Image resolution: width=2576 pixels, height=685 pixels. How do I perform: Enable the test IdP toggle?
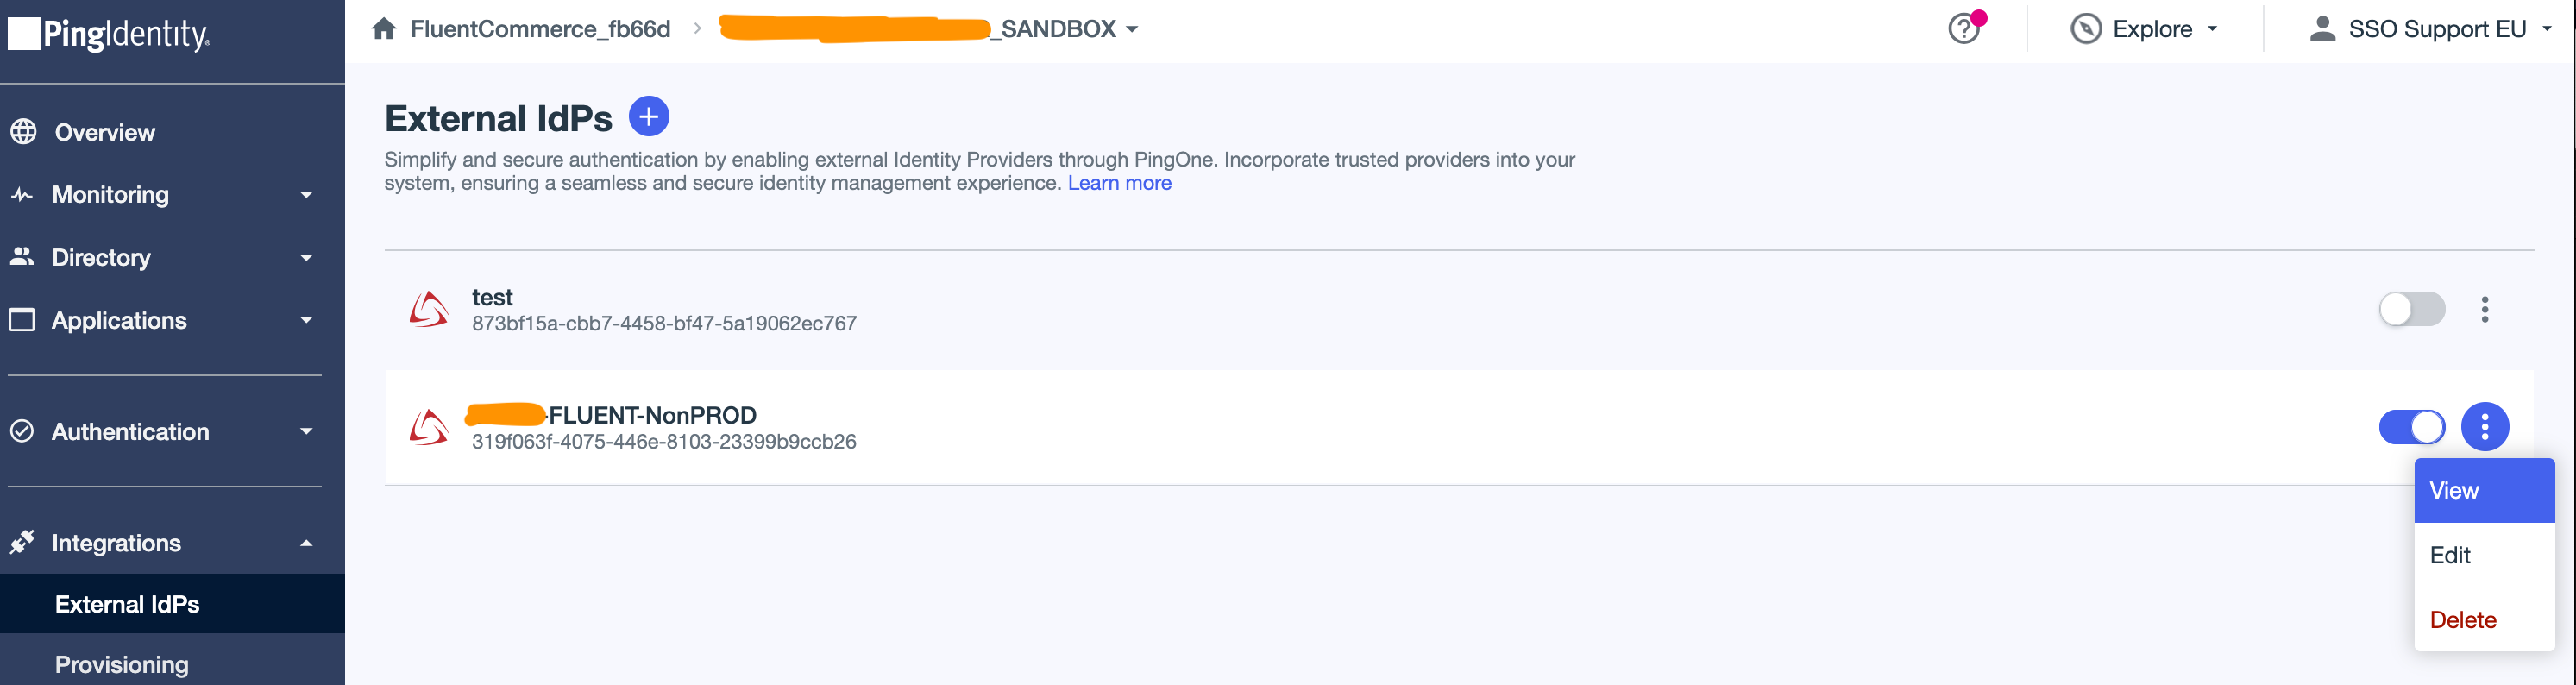[2411, 310]
